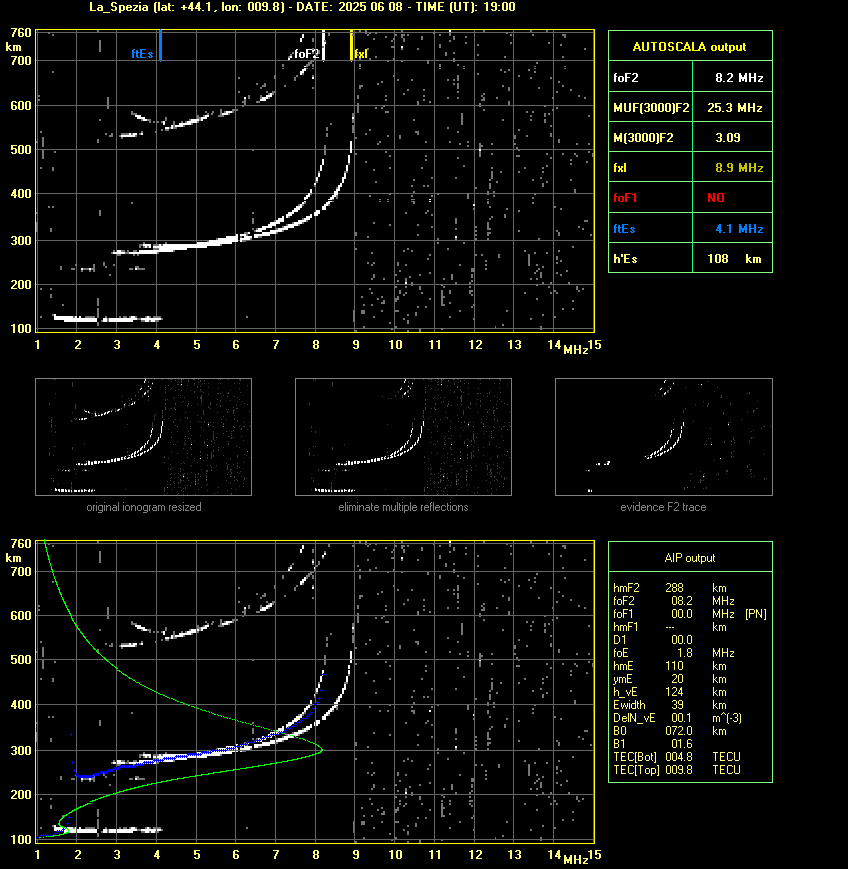Click the yellow fxI marker in top plot
This screenshot has height=869, width=848.
[351, 45]
